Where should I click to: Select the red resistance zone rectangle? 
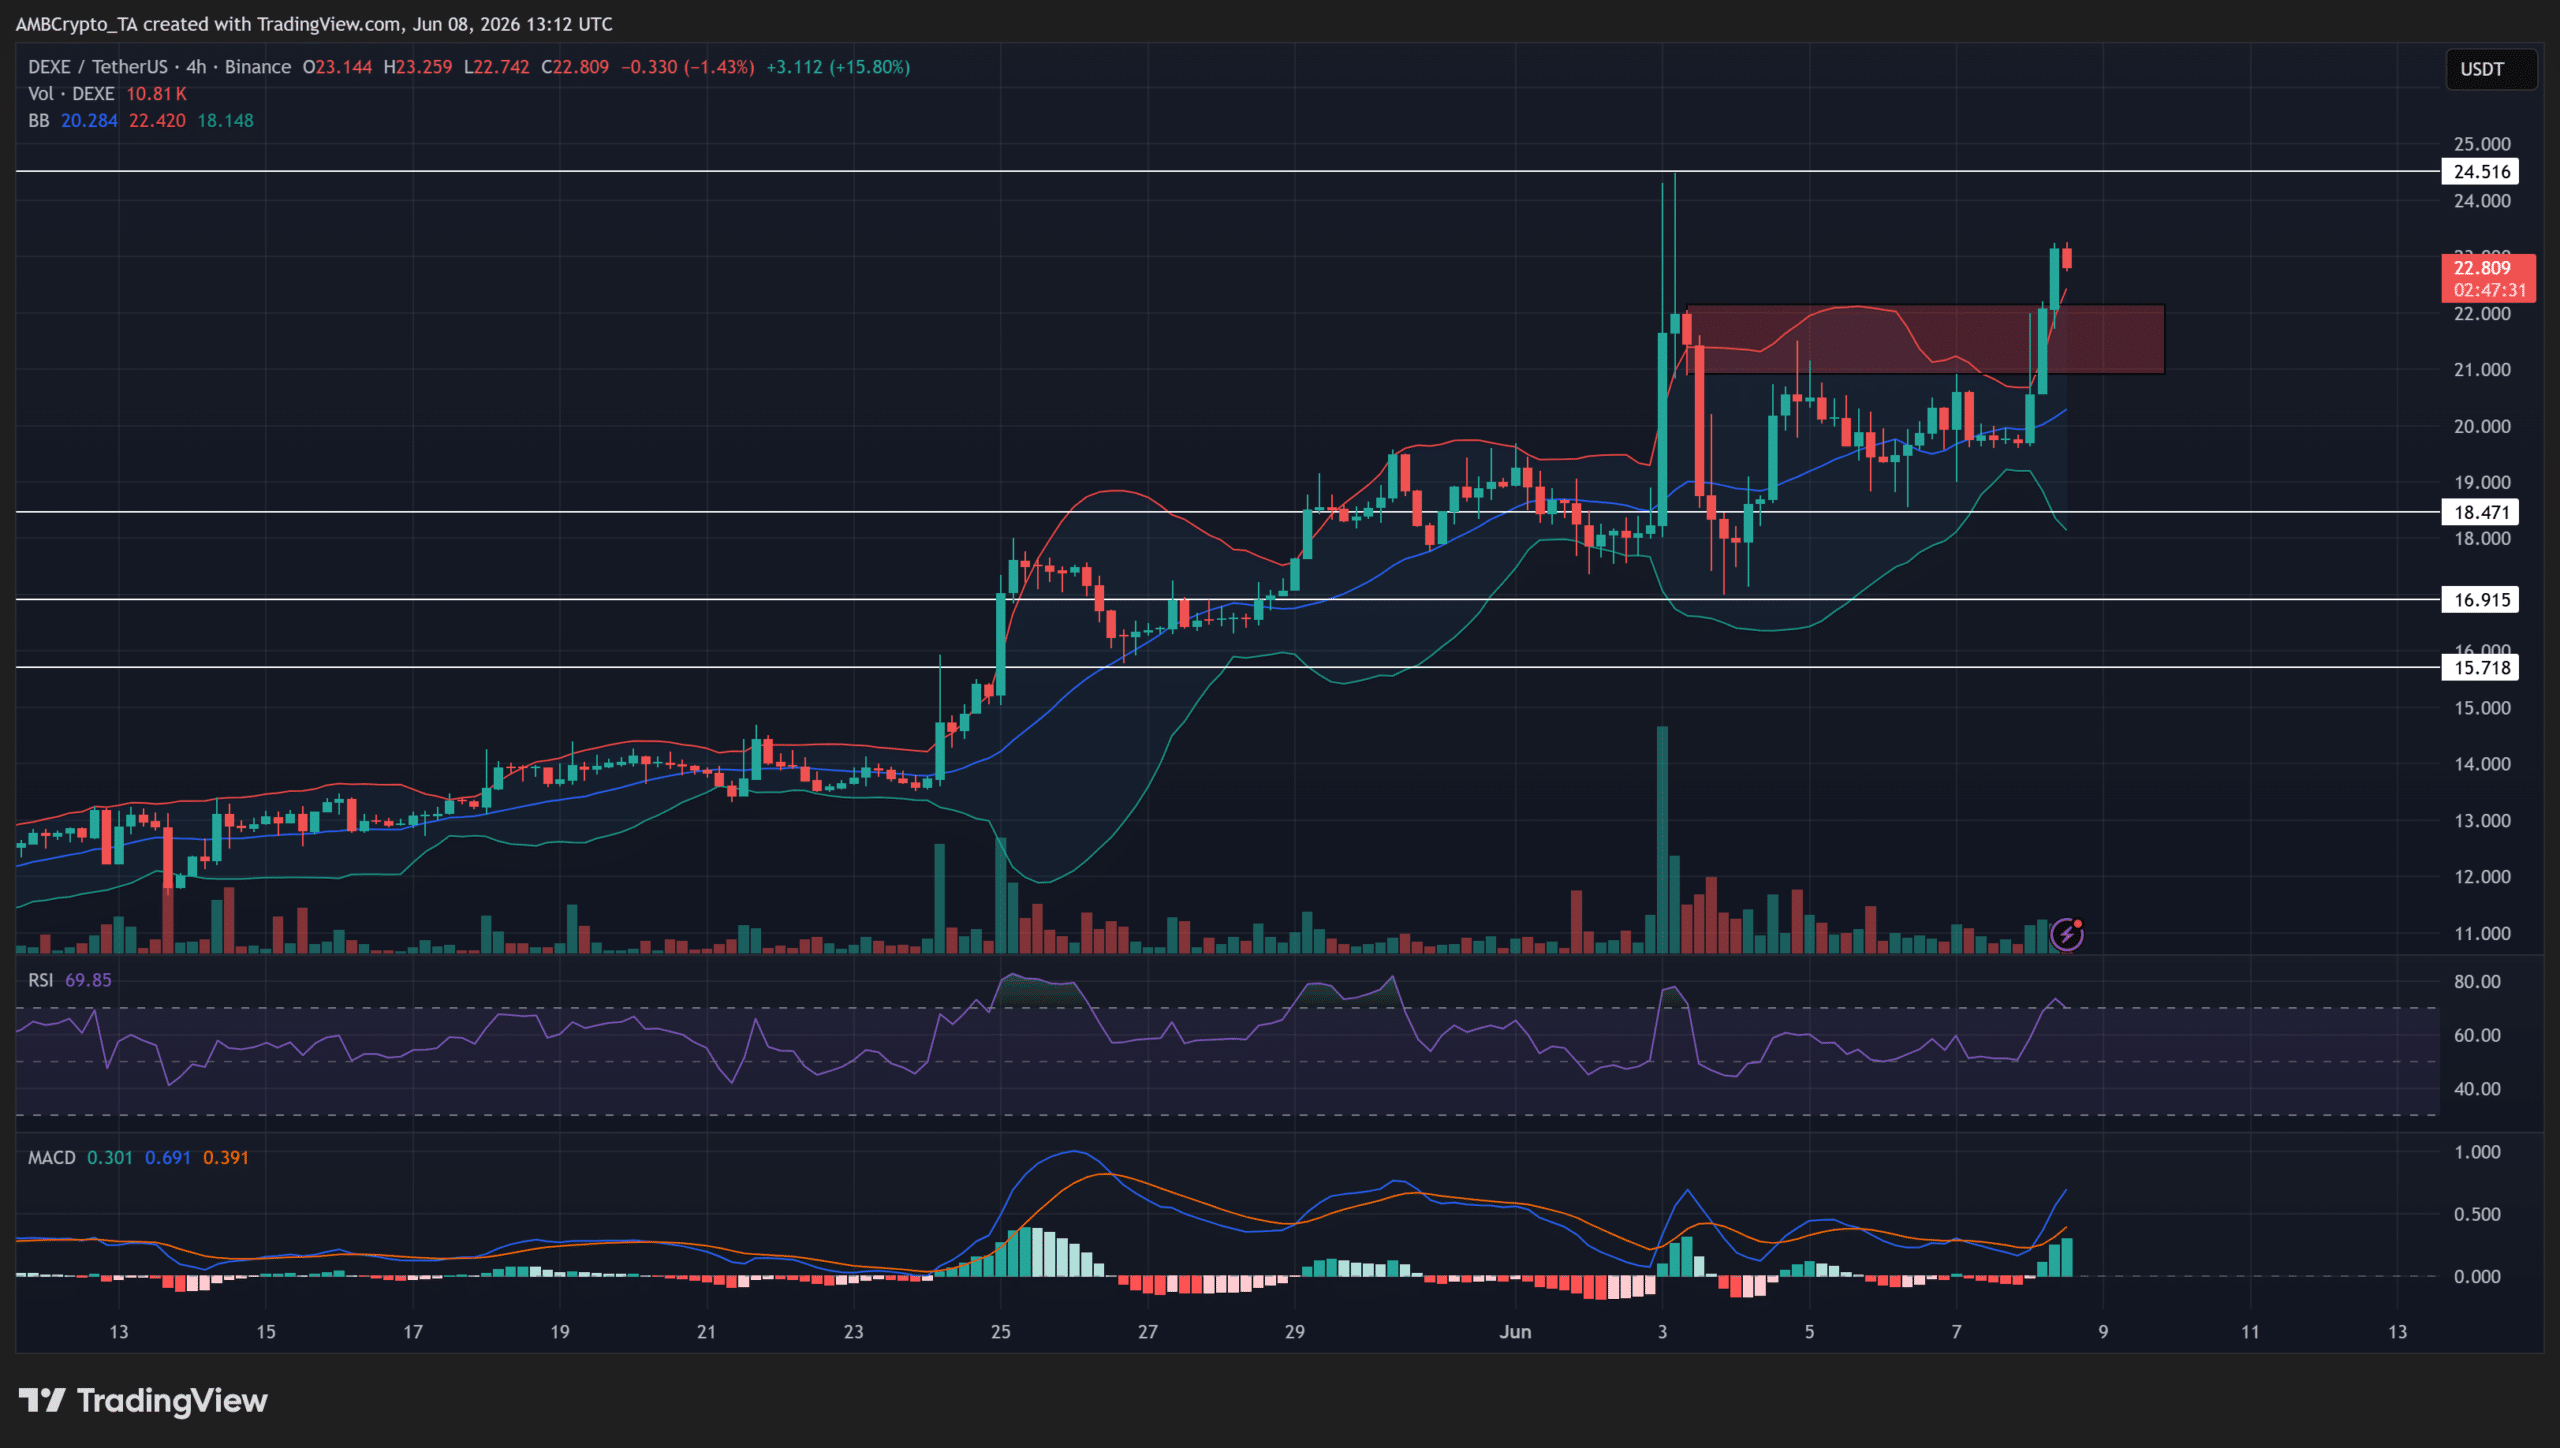pyautogui.click(x=1925, y=340)
